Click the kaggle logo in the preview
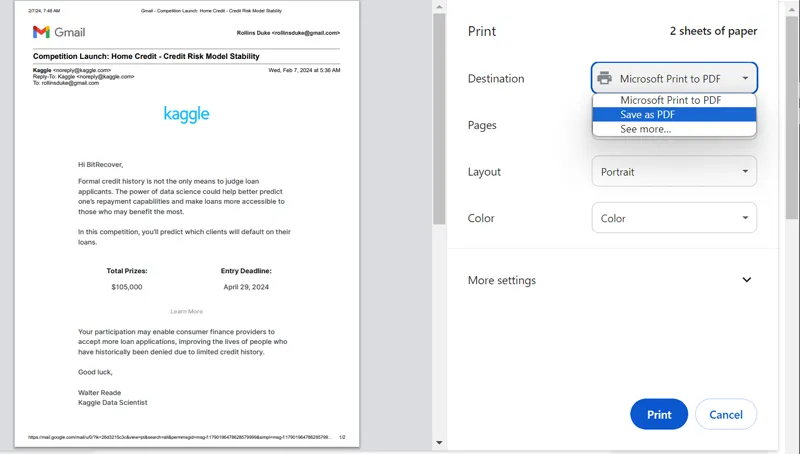 [186, 114]
